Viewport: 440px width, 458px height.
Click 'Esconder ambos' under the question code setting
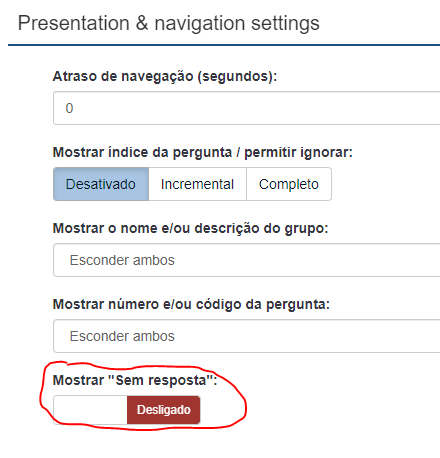point(122,336)
